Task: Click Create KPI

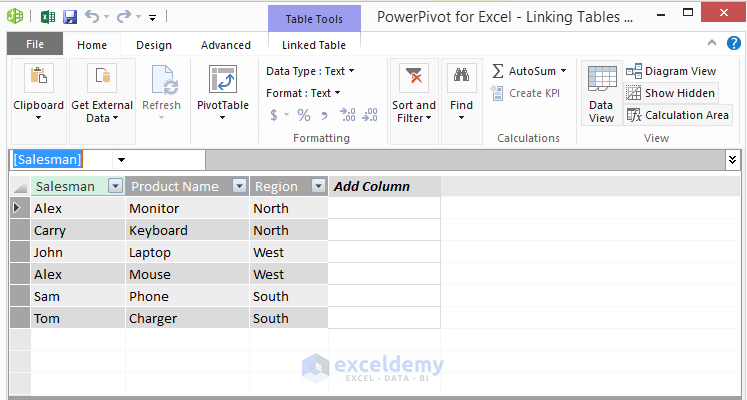Action: pyautogui.click(x=526, y=93)
